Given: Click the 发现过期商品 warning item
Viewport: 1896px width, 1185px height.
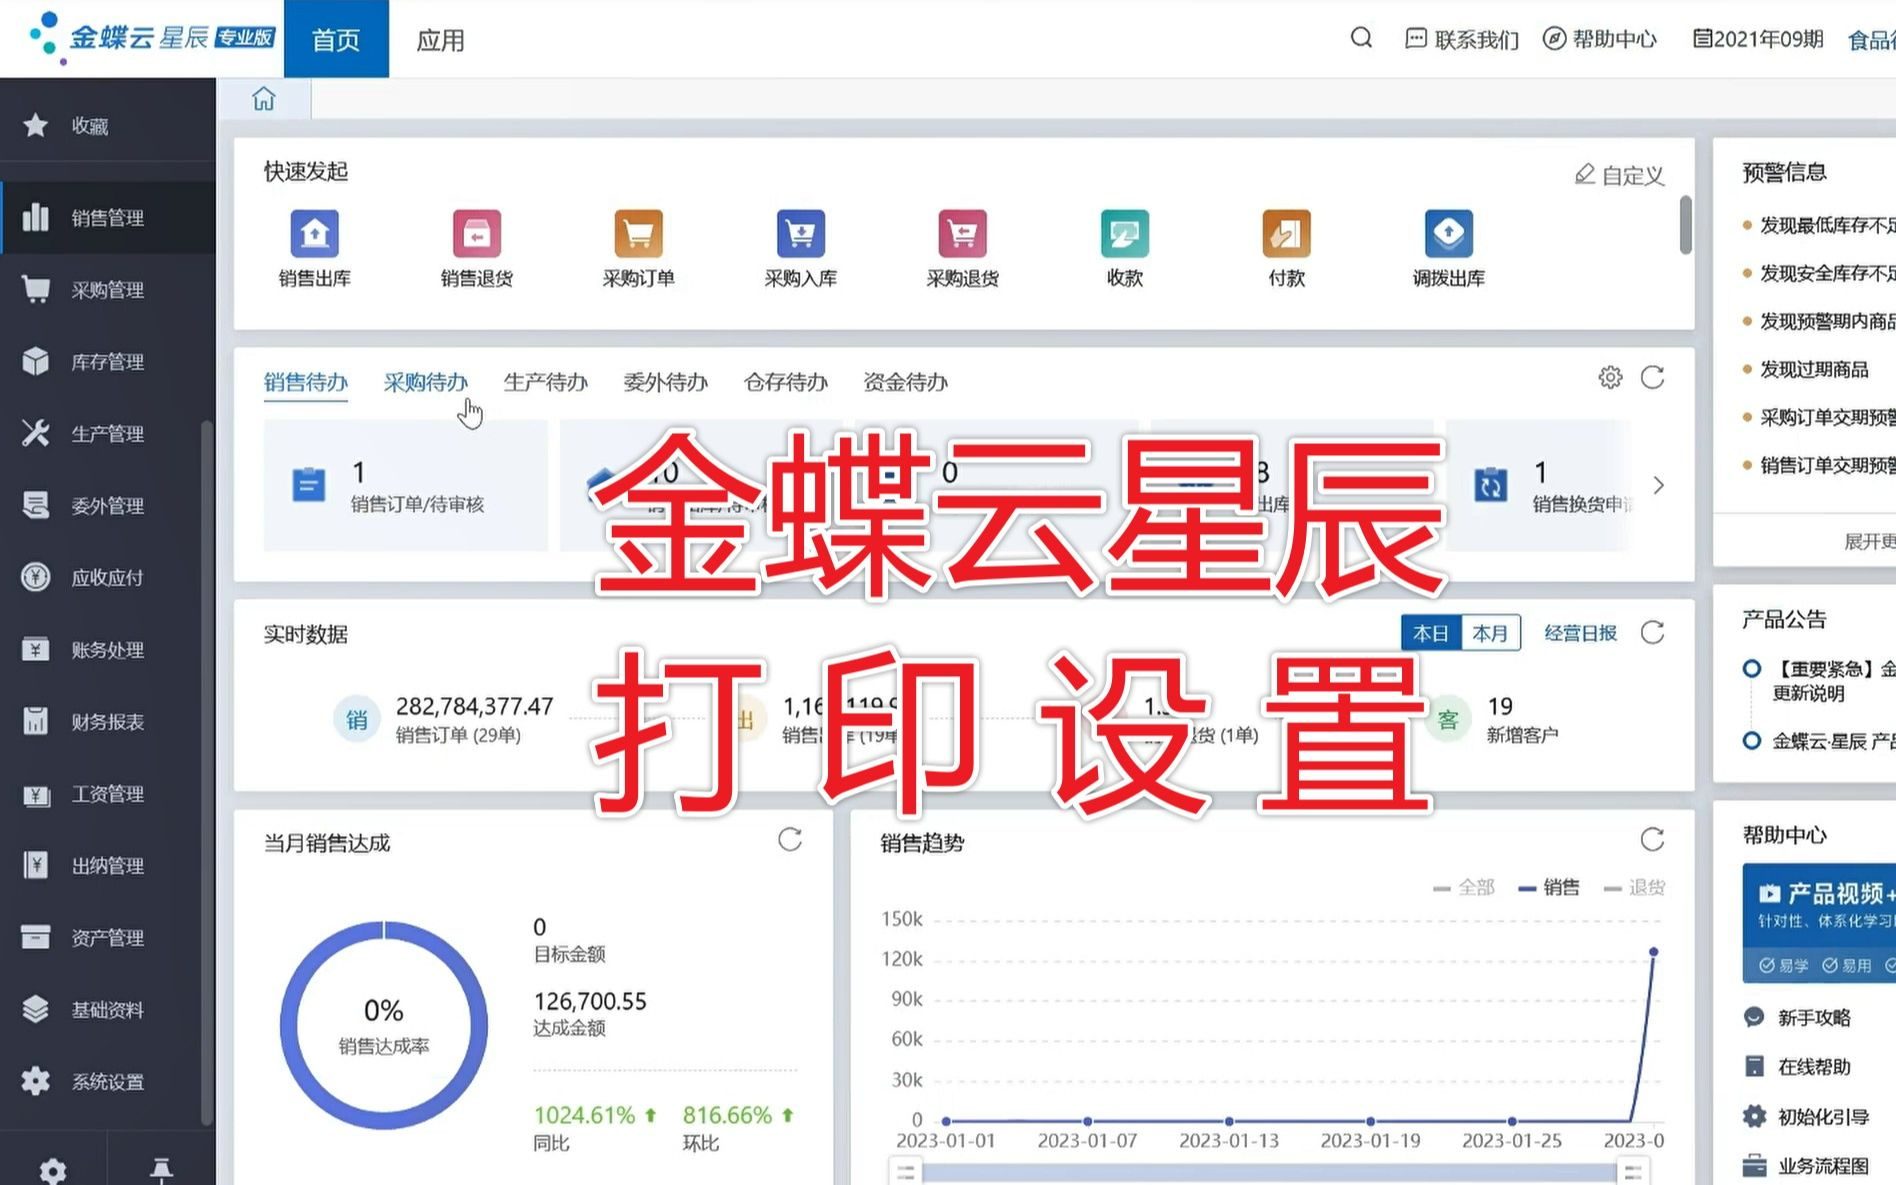Looking at the screenshot, I should click(1814, 369).
